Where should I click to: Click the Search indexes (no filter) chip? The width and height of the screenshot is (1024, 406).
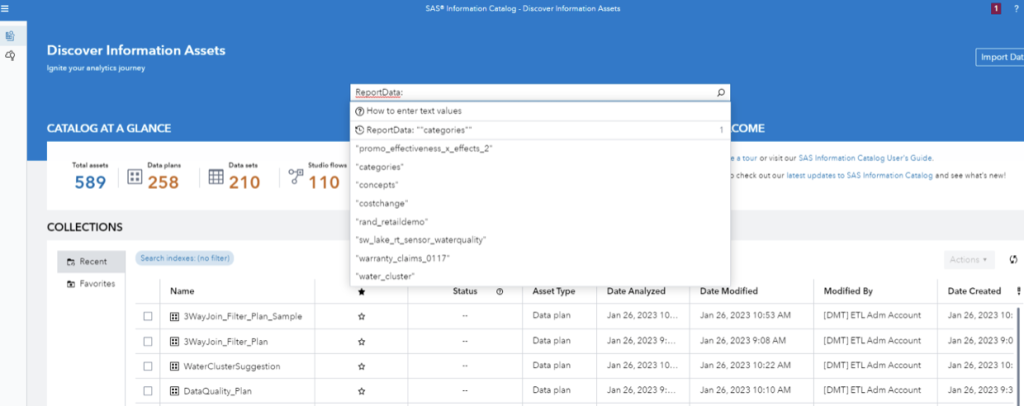pyautogui.click(x=185, y=258)
